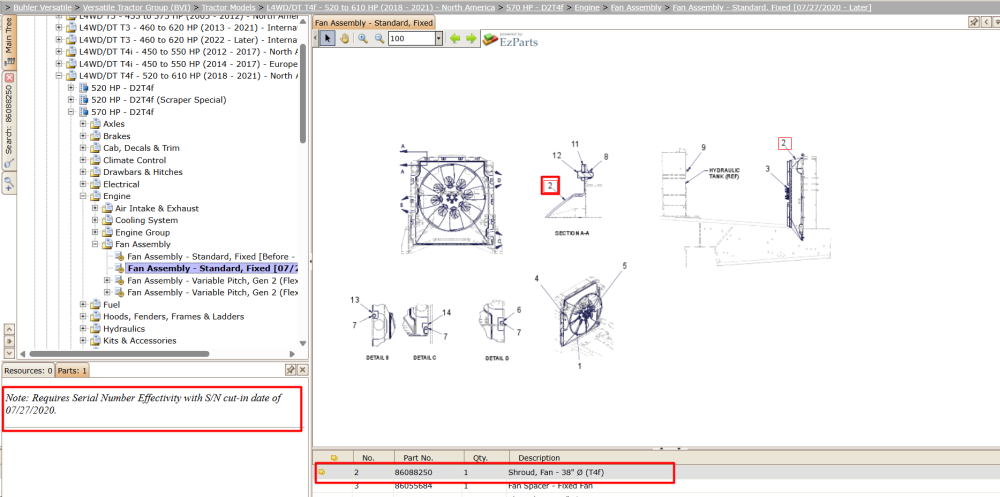Click the note icon in row 2
Image resolution: width=1000 pixels, height=497 pixels.
[322, 472]
